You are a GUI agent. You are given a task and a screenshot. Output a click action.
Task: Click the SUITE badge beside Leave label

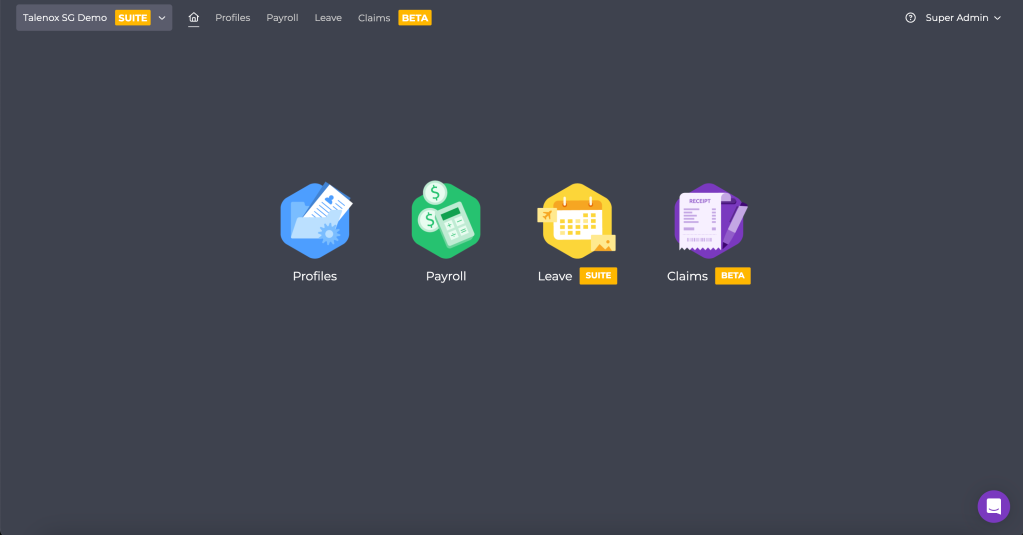point(598,276)
